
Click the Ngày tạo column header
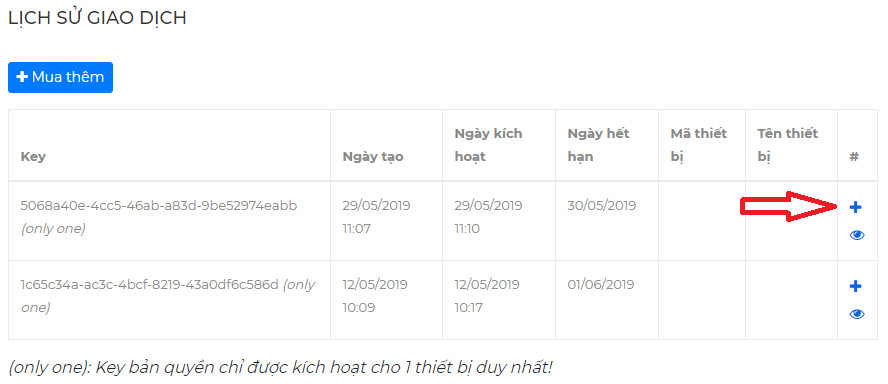(373, 157)
